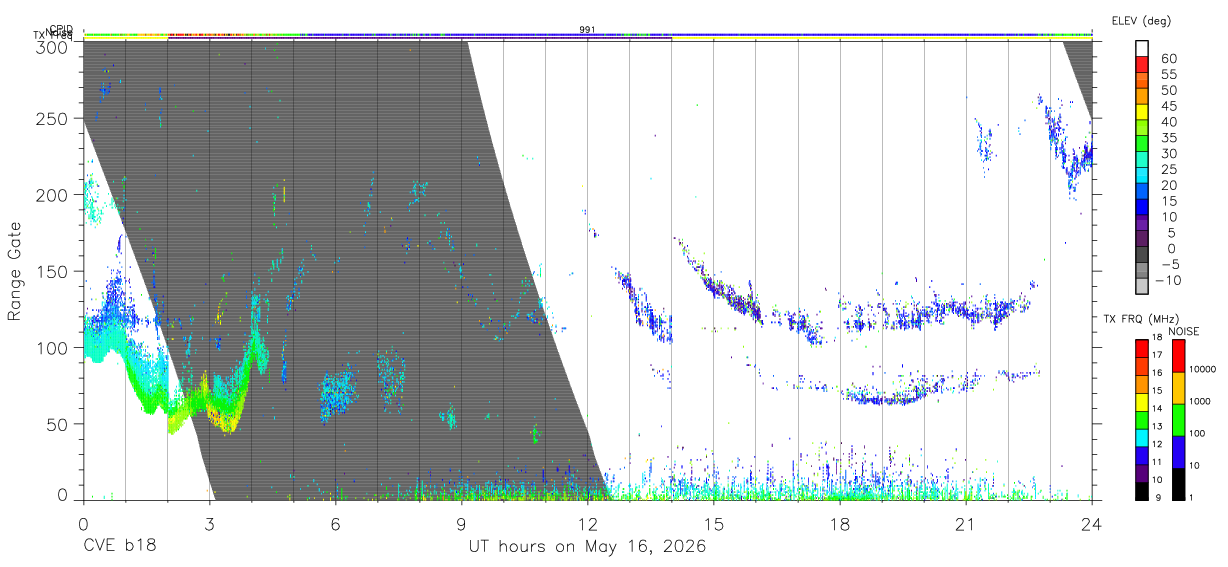Click the 12 tick on UT hours axis

tap(587, 523)
